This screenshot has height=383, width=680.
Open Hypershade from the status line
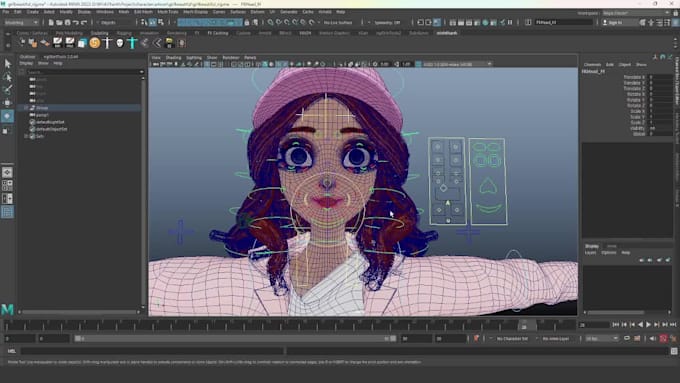click(485, 22)
